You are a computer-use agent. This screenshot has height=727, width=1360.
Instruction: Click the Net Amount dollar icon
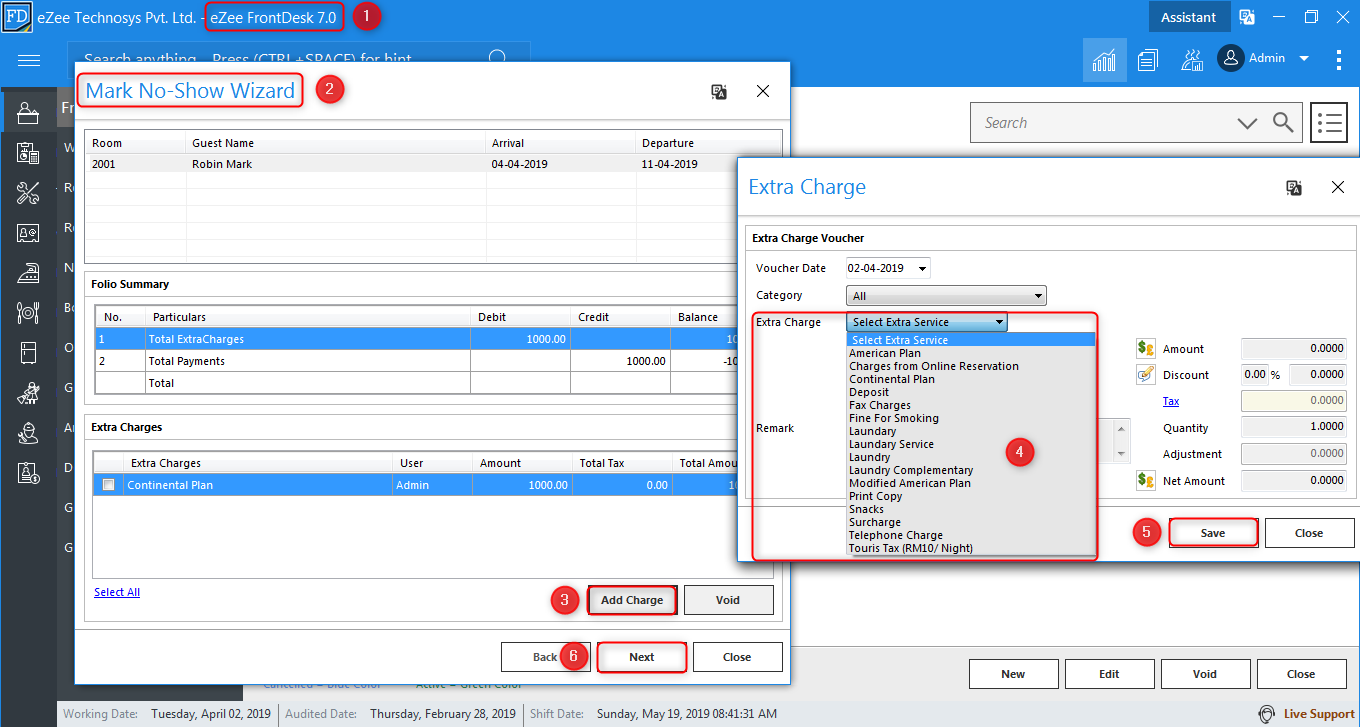point(1146,480)
